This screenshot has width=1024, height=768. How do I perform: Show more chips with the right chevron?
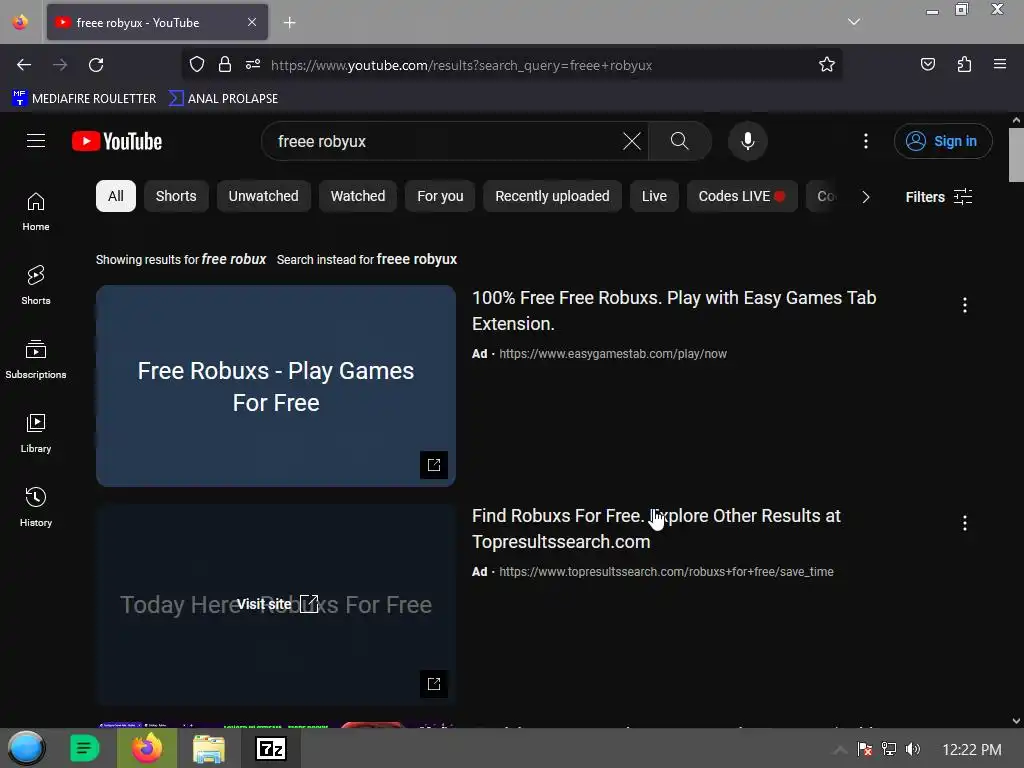(866, 197)
